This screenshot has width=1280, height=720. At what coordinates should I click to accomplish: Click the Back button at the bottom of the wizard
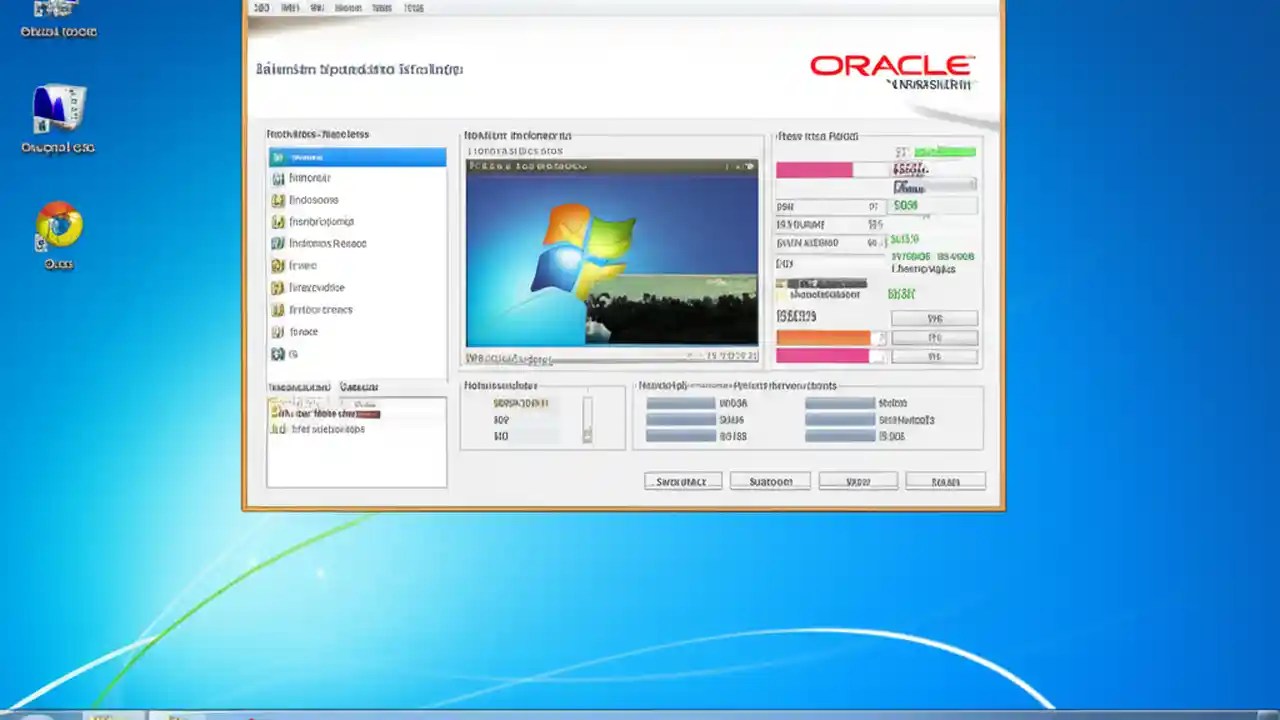pos(682,481)
